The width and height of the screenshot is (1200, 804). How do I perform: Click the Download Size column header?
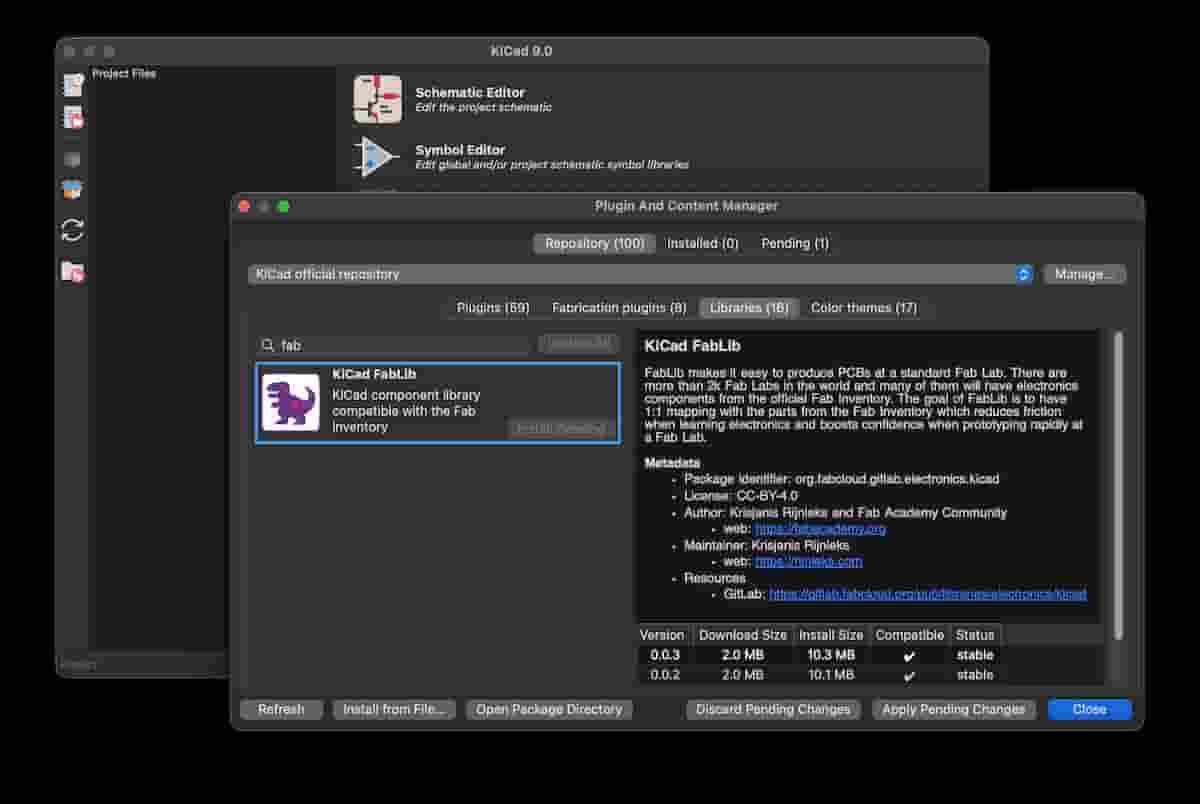coord(742,635)
